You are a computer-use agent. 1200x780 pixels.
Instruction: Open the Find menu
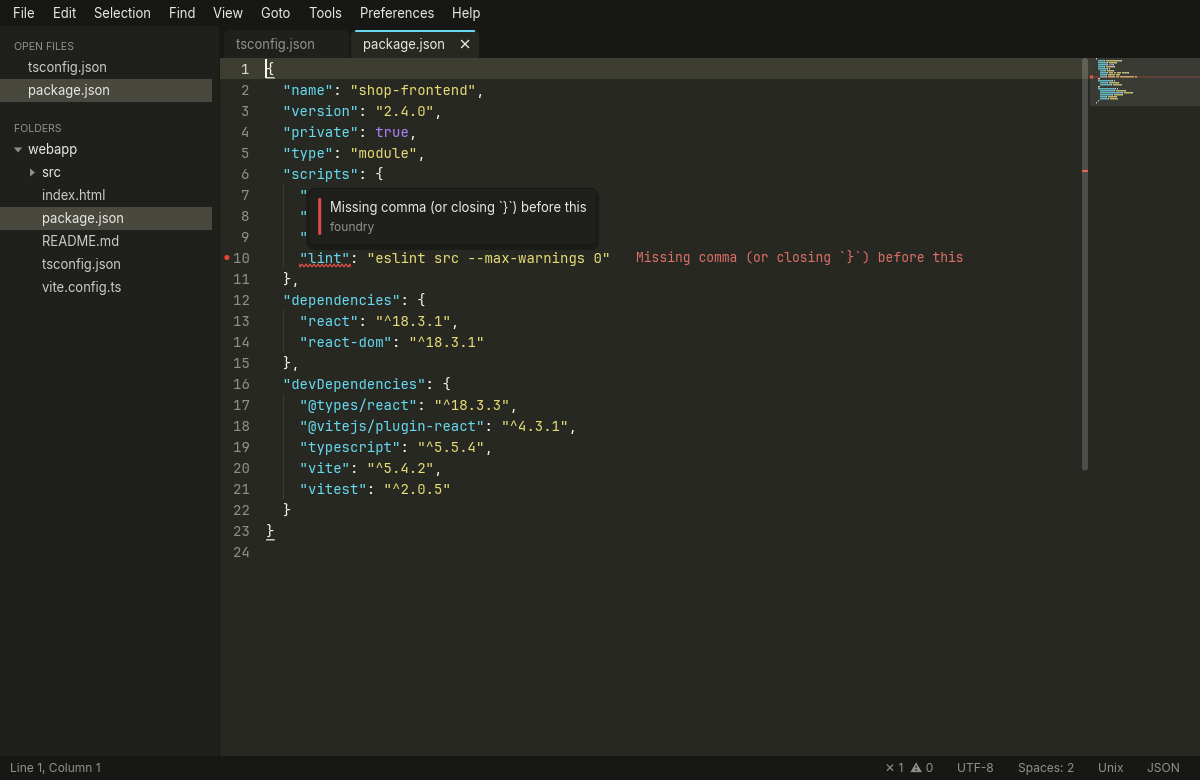click(182, 13)
